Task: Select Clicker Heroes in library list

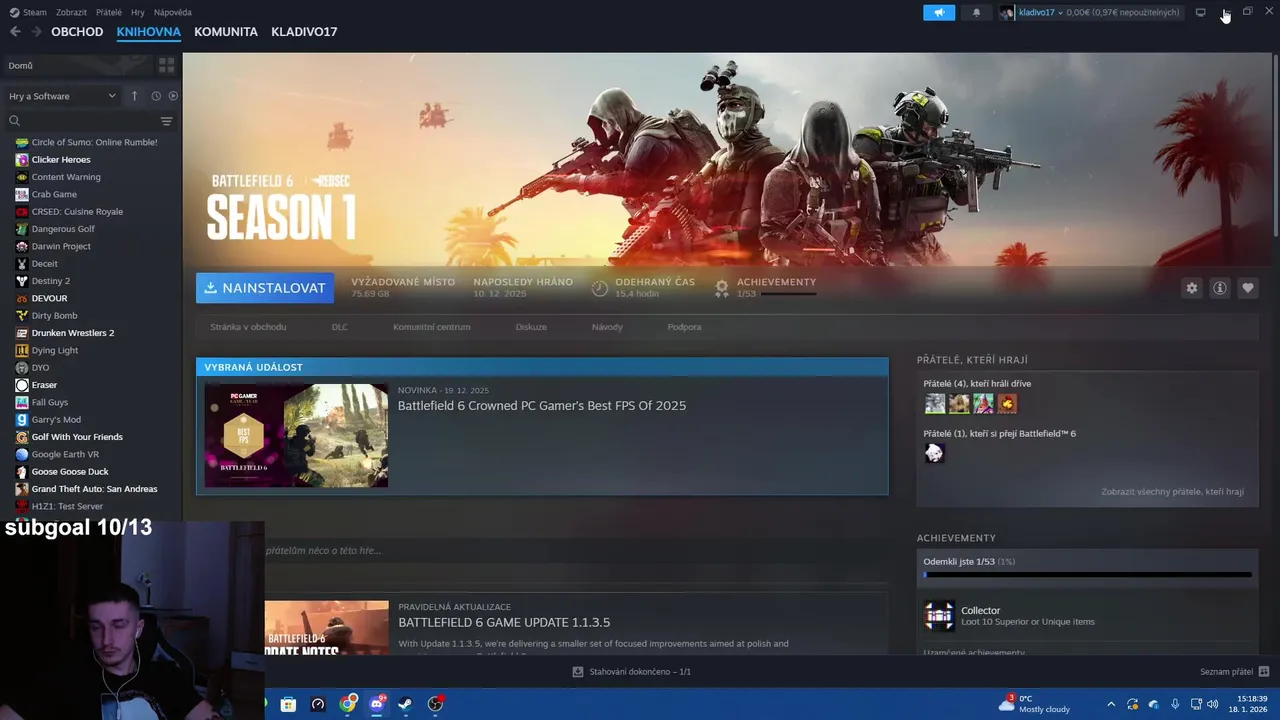Action: pos(61,160)
